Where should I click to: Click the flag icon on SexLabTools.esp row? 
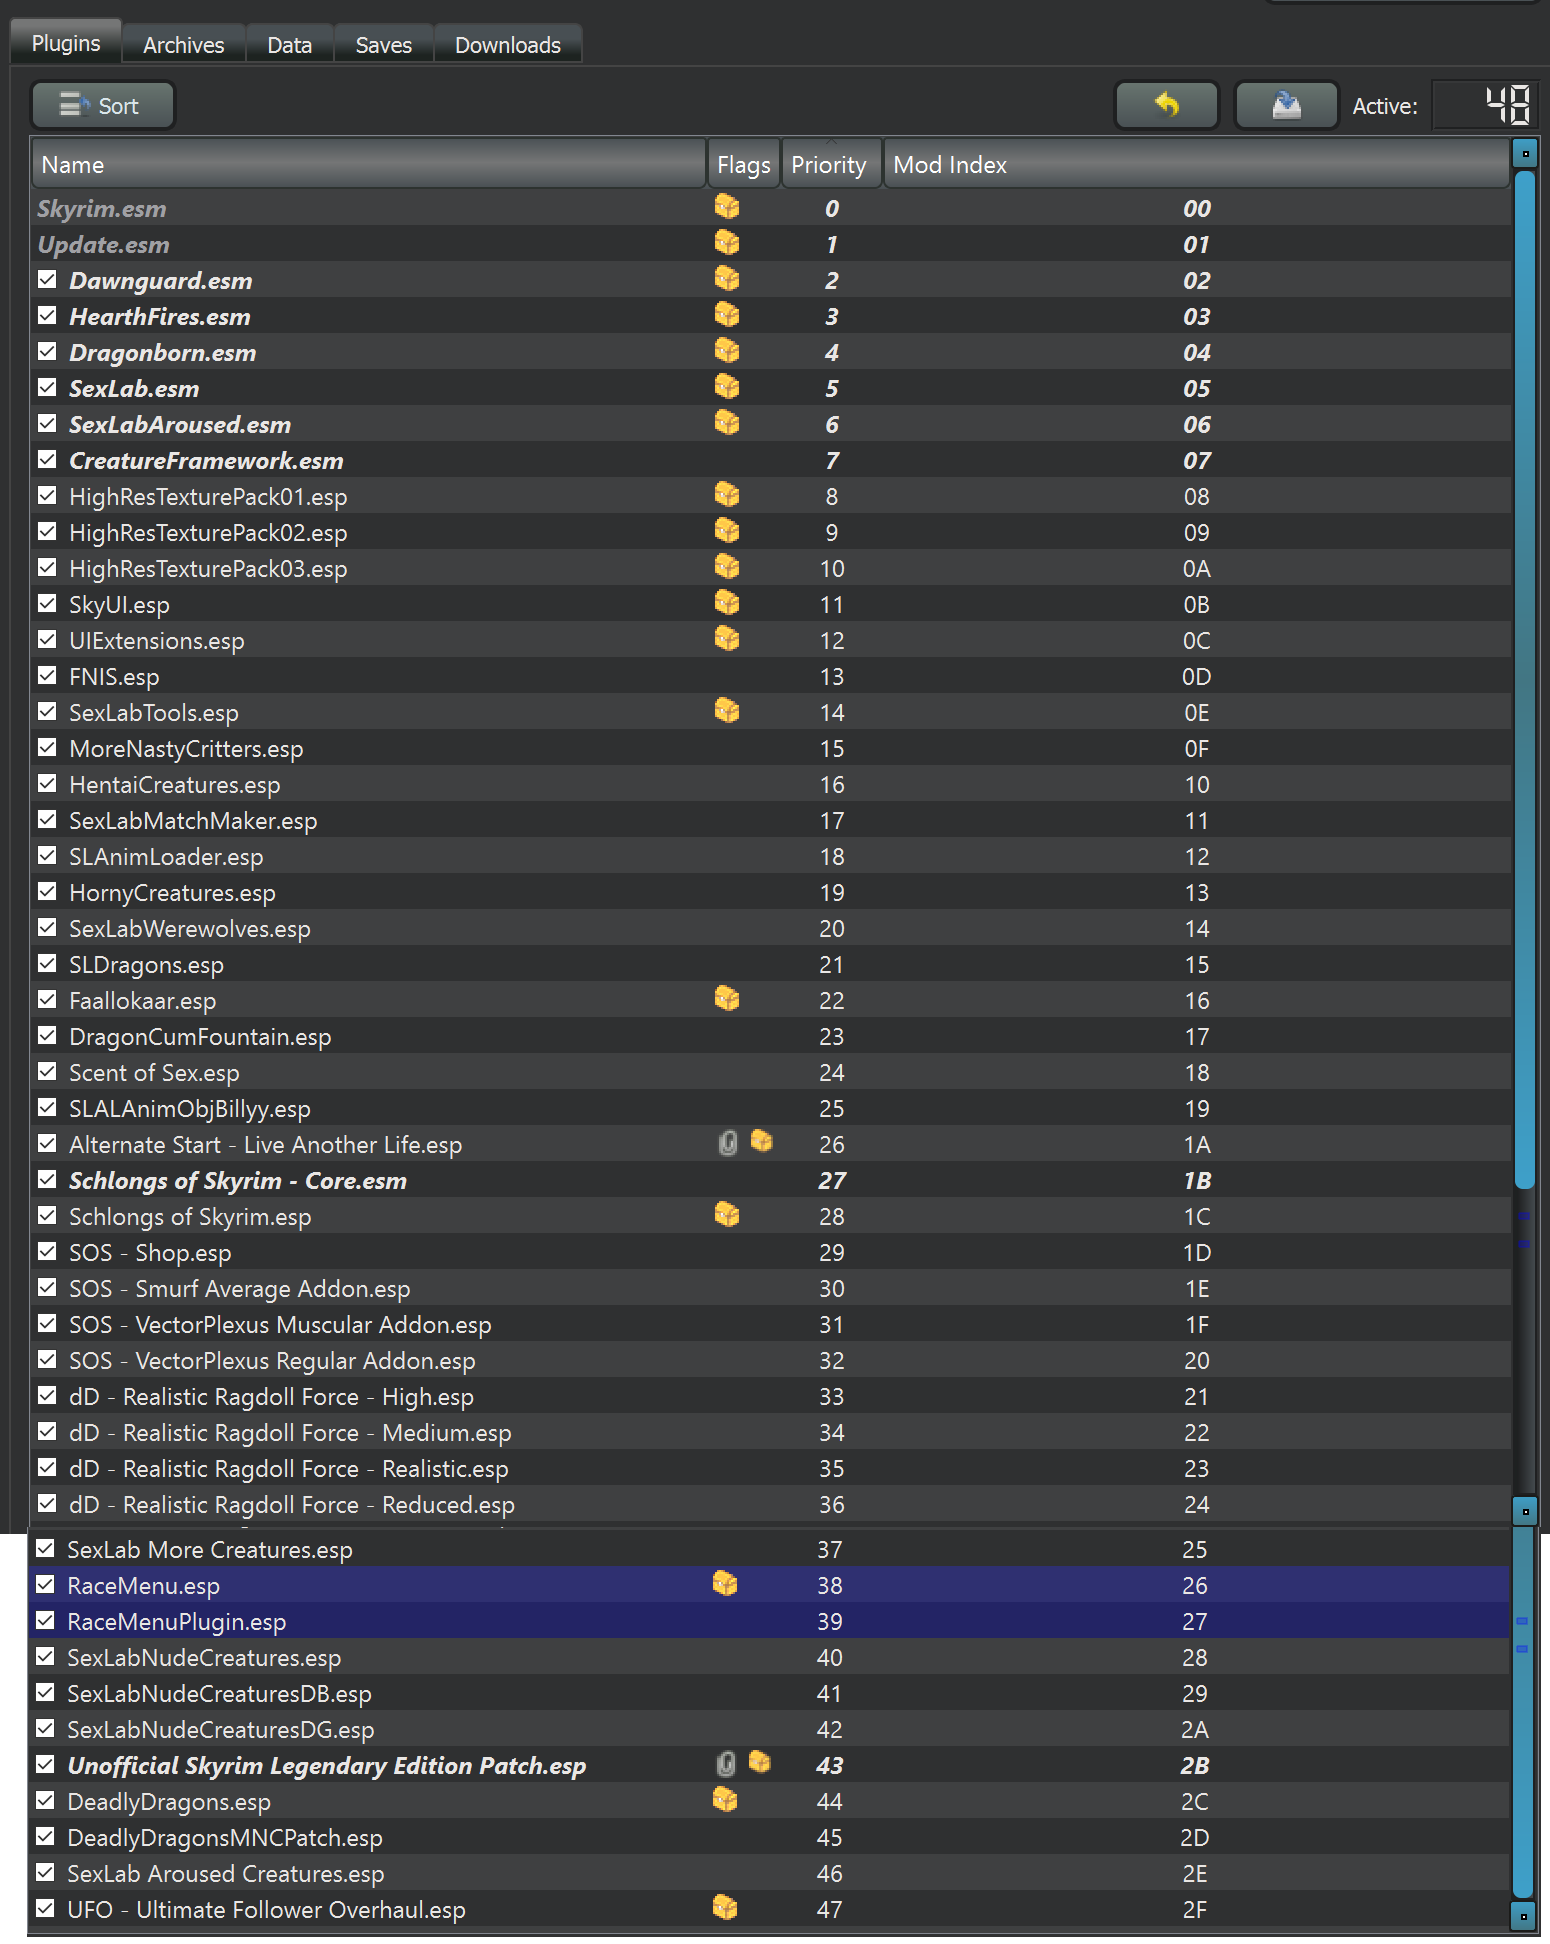727,711
